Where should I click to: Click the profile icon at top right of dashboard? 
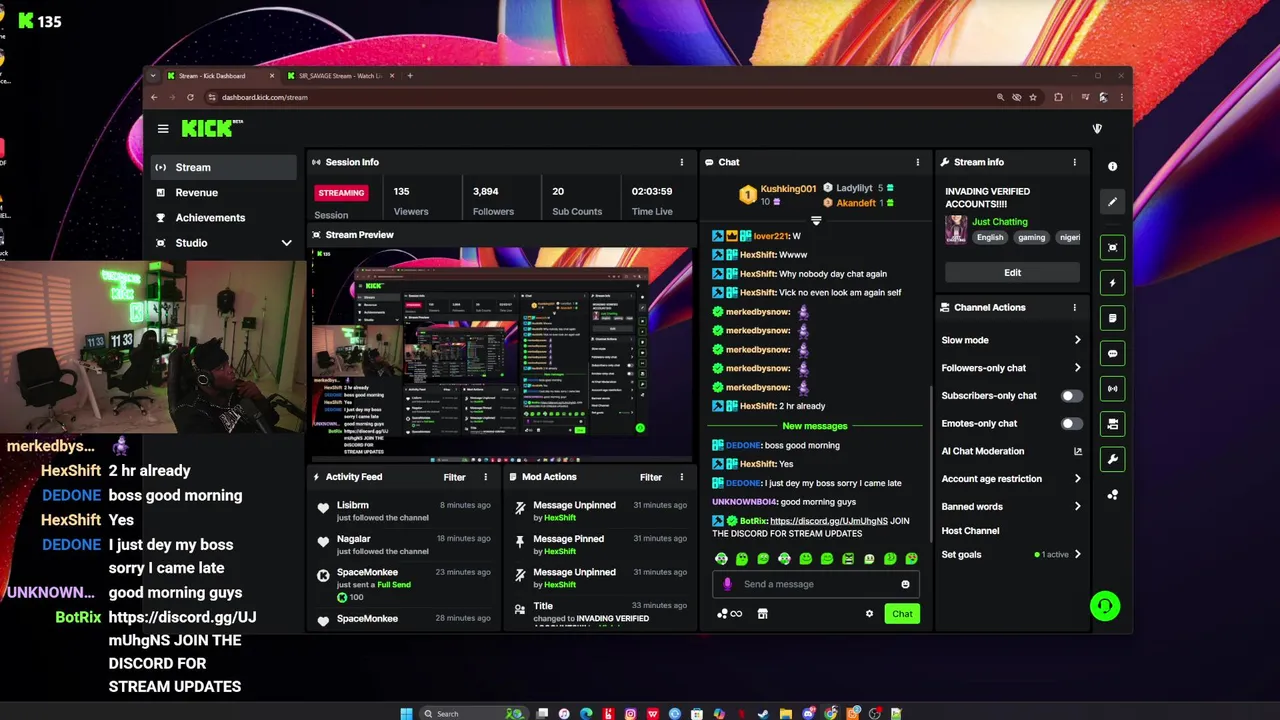click(x=1097, y=129)
